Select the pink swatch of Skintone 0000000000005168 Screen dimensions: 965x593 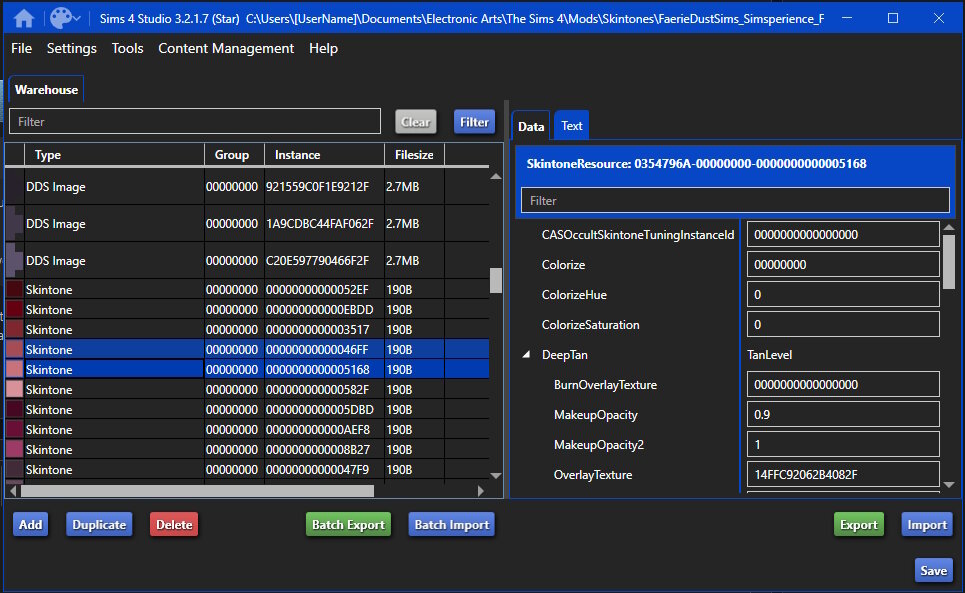click(x=14, y=369)
